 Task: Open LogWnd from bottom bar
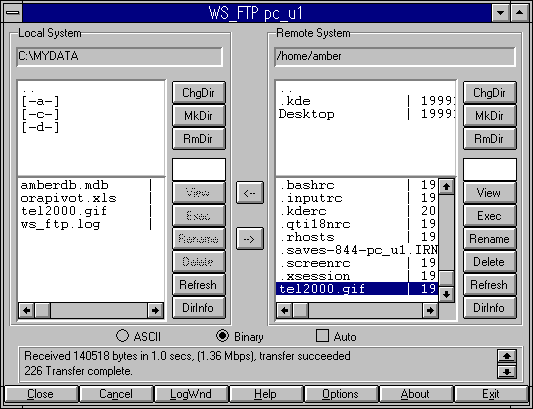[x=191, y=394]
